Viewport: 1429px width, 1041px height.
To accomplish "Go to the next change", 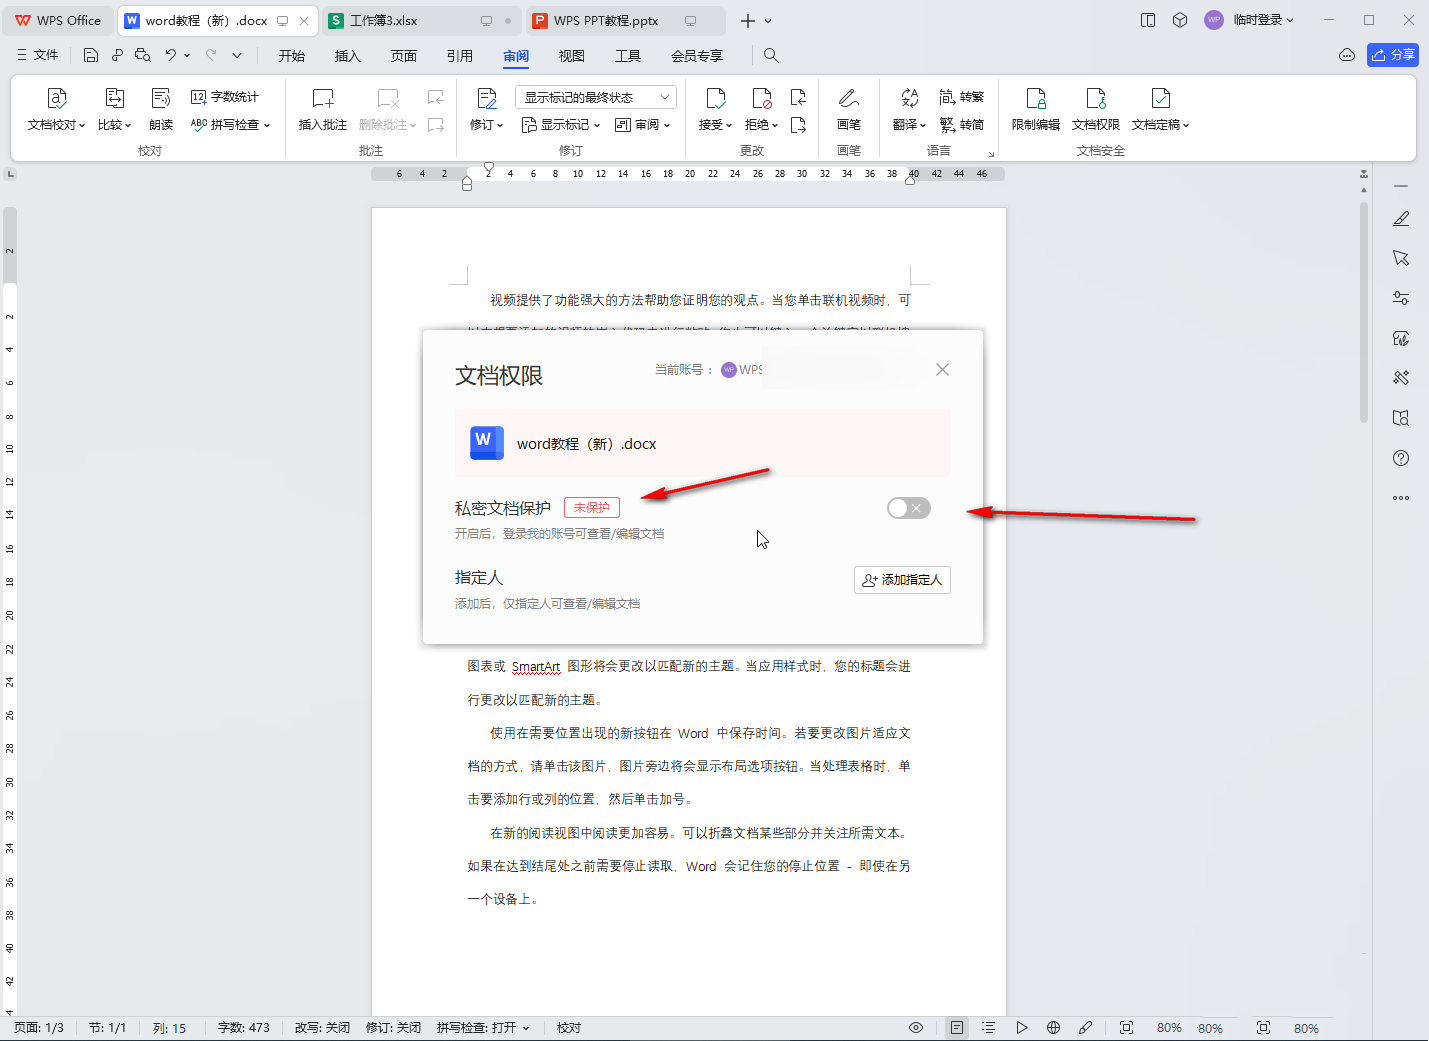I will [798, 125].
